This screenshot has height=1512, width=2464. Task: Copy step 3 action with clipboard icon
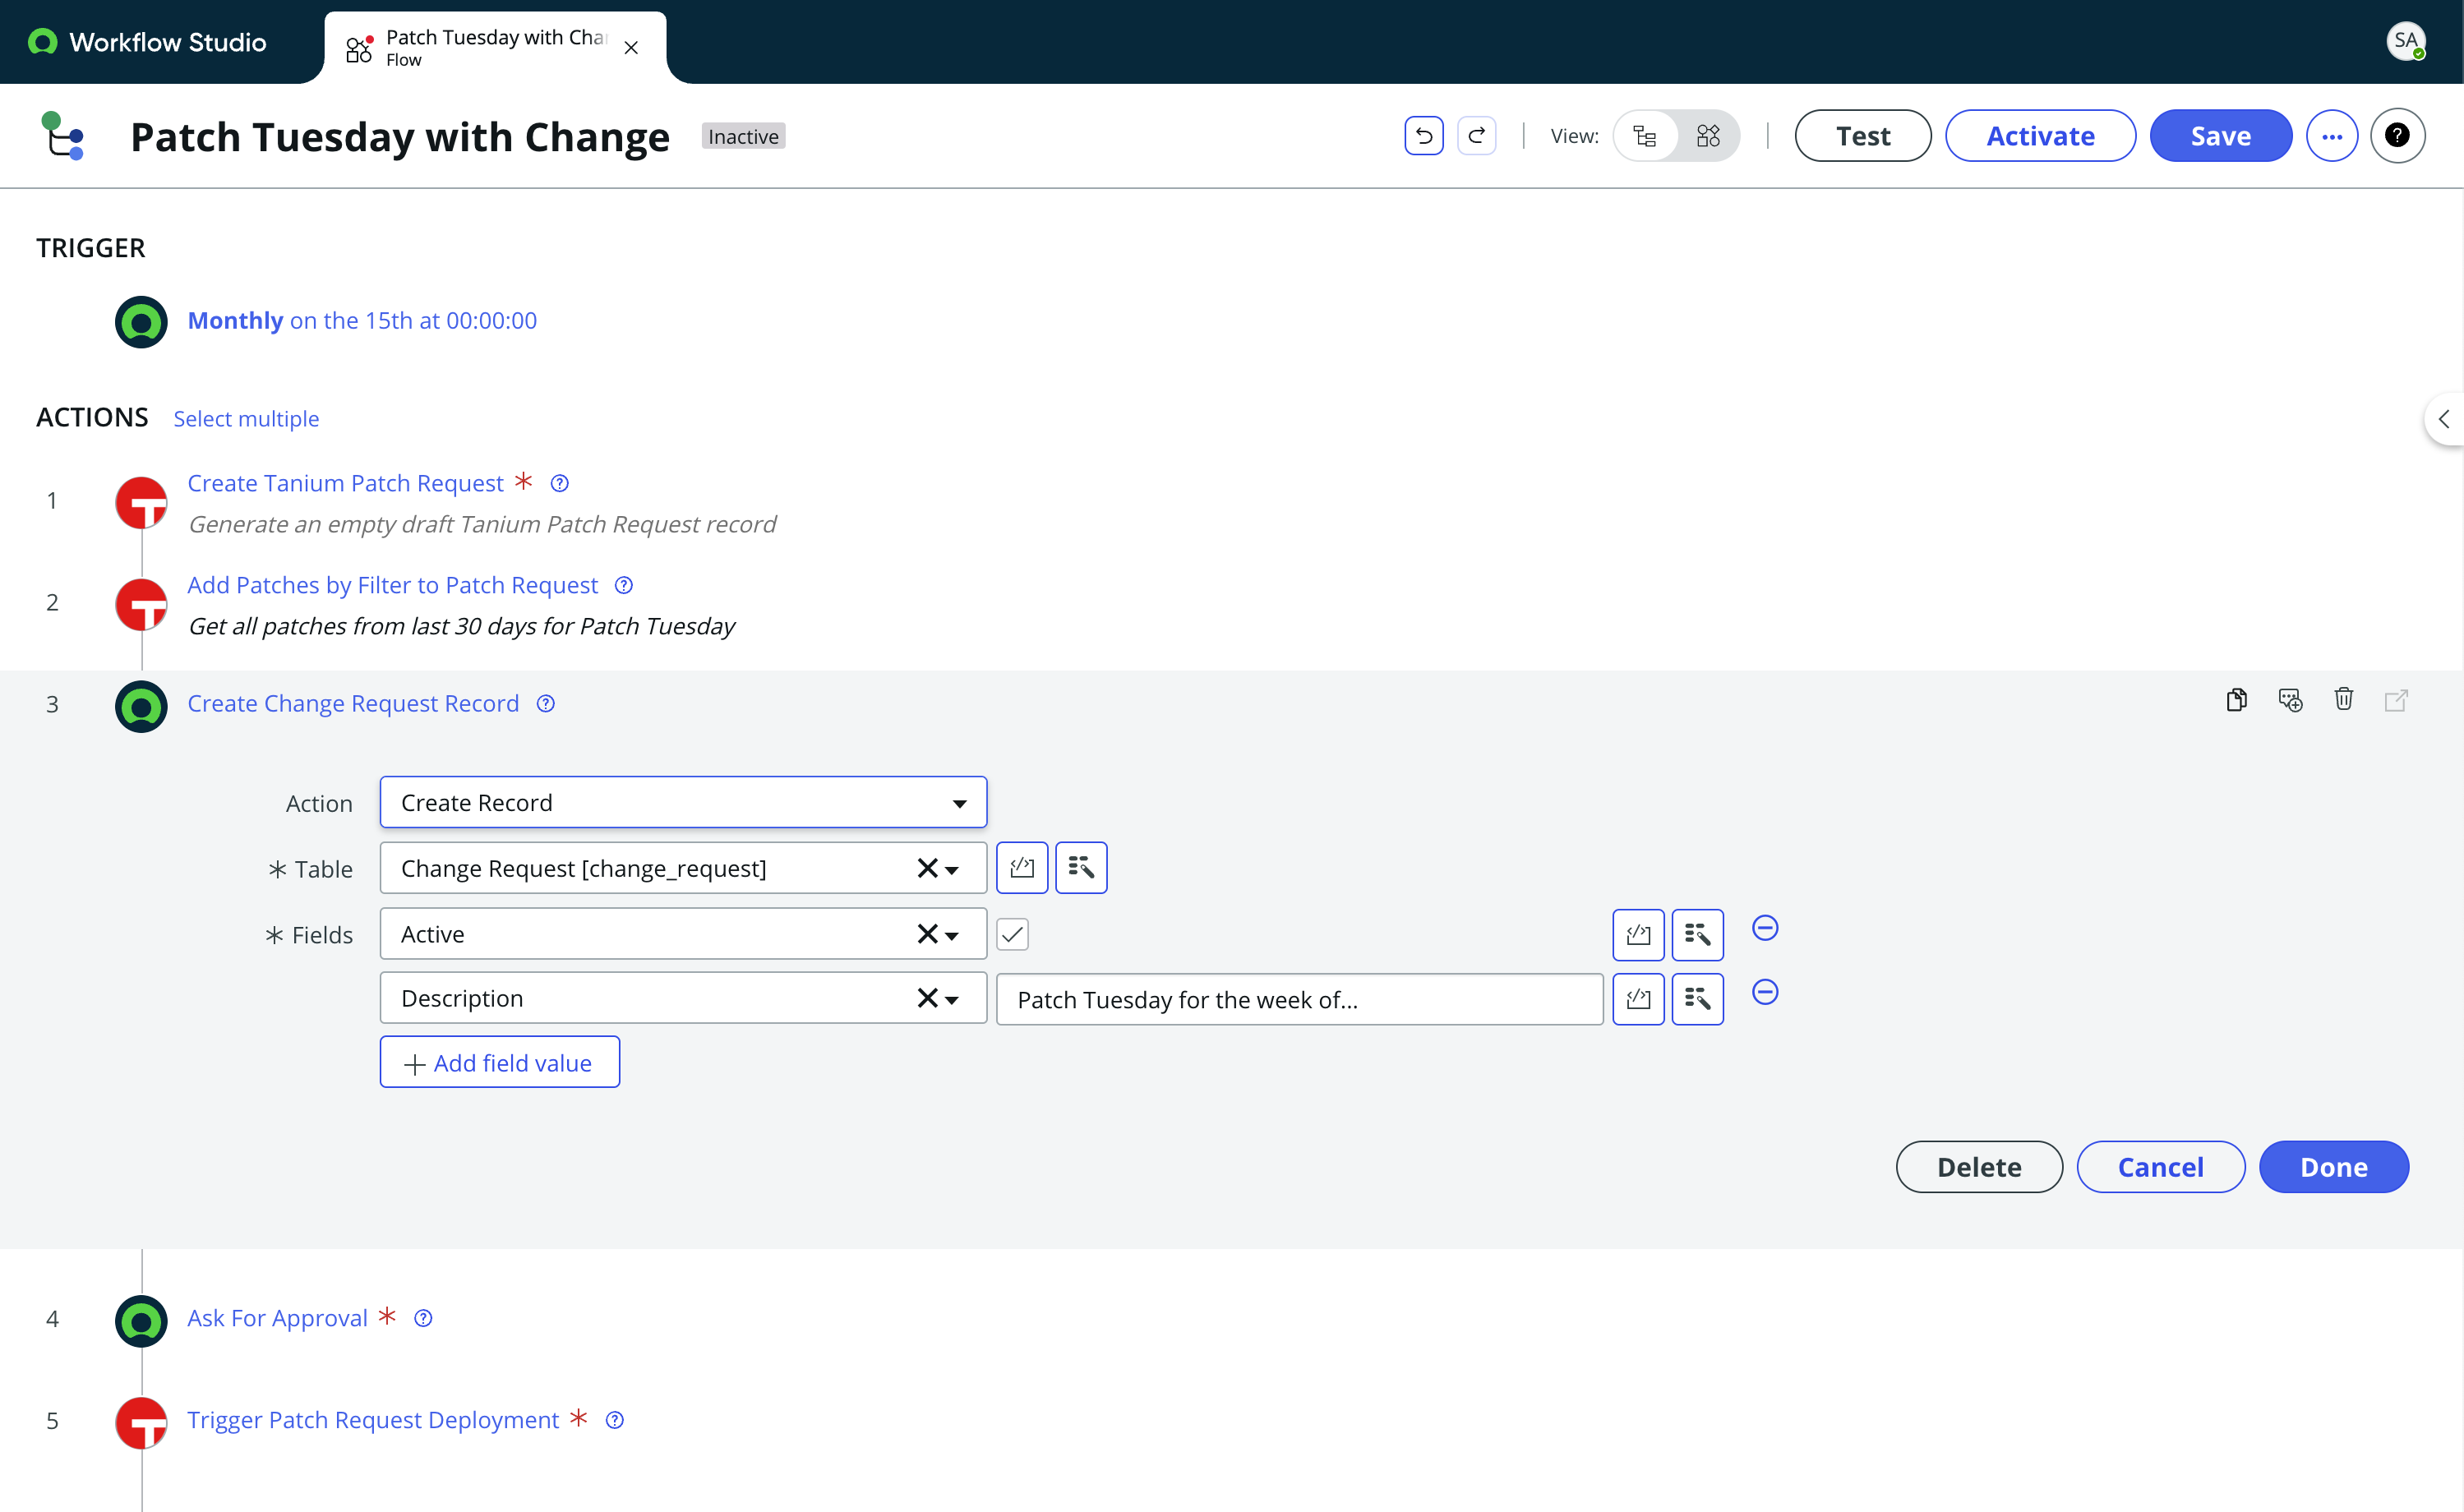(2237, 699)
